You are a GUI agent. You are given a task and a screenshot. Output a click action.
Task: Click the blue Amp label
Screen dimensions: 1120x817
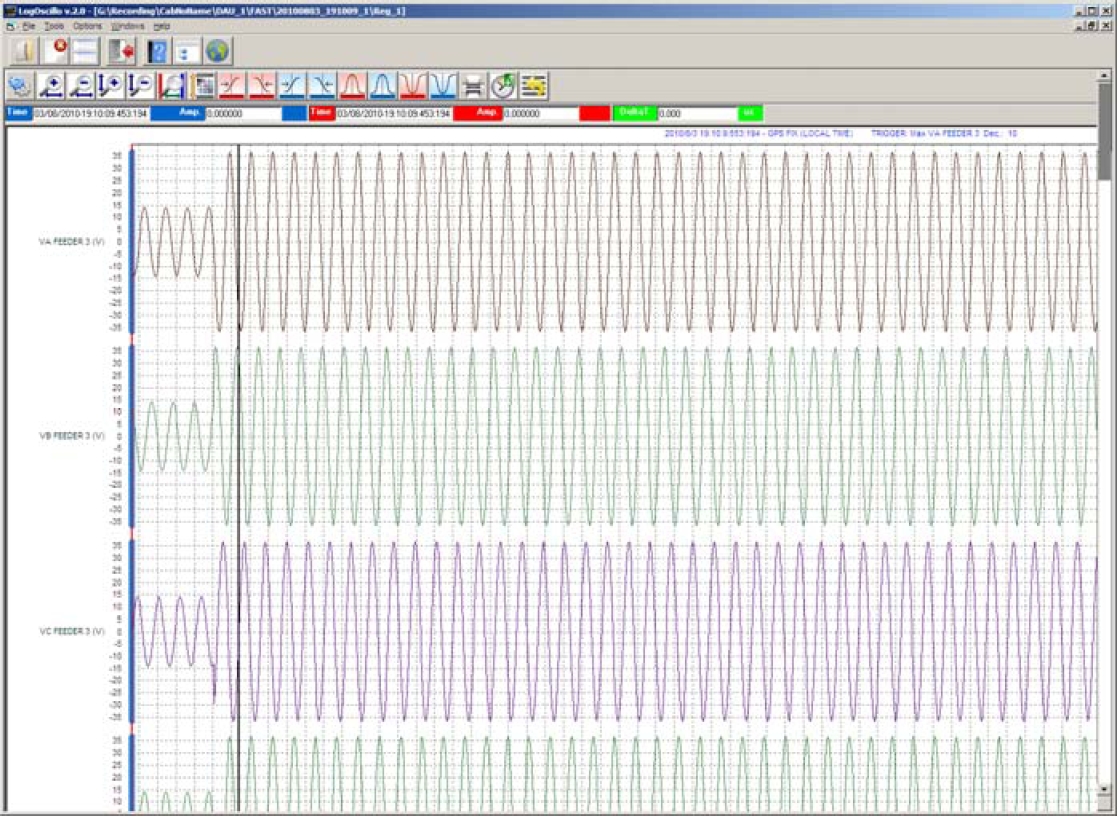click(x=178, y=114)
